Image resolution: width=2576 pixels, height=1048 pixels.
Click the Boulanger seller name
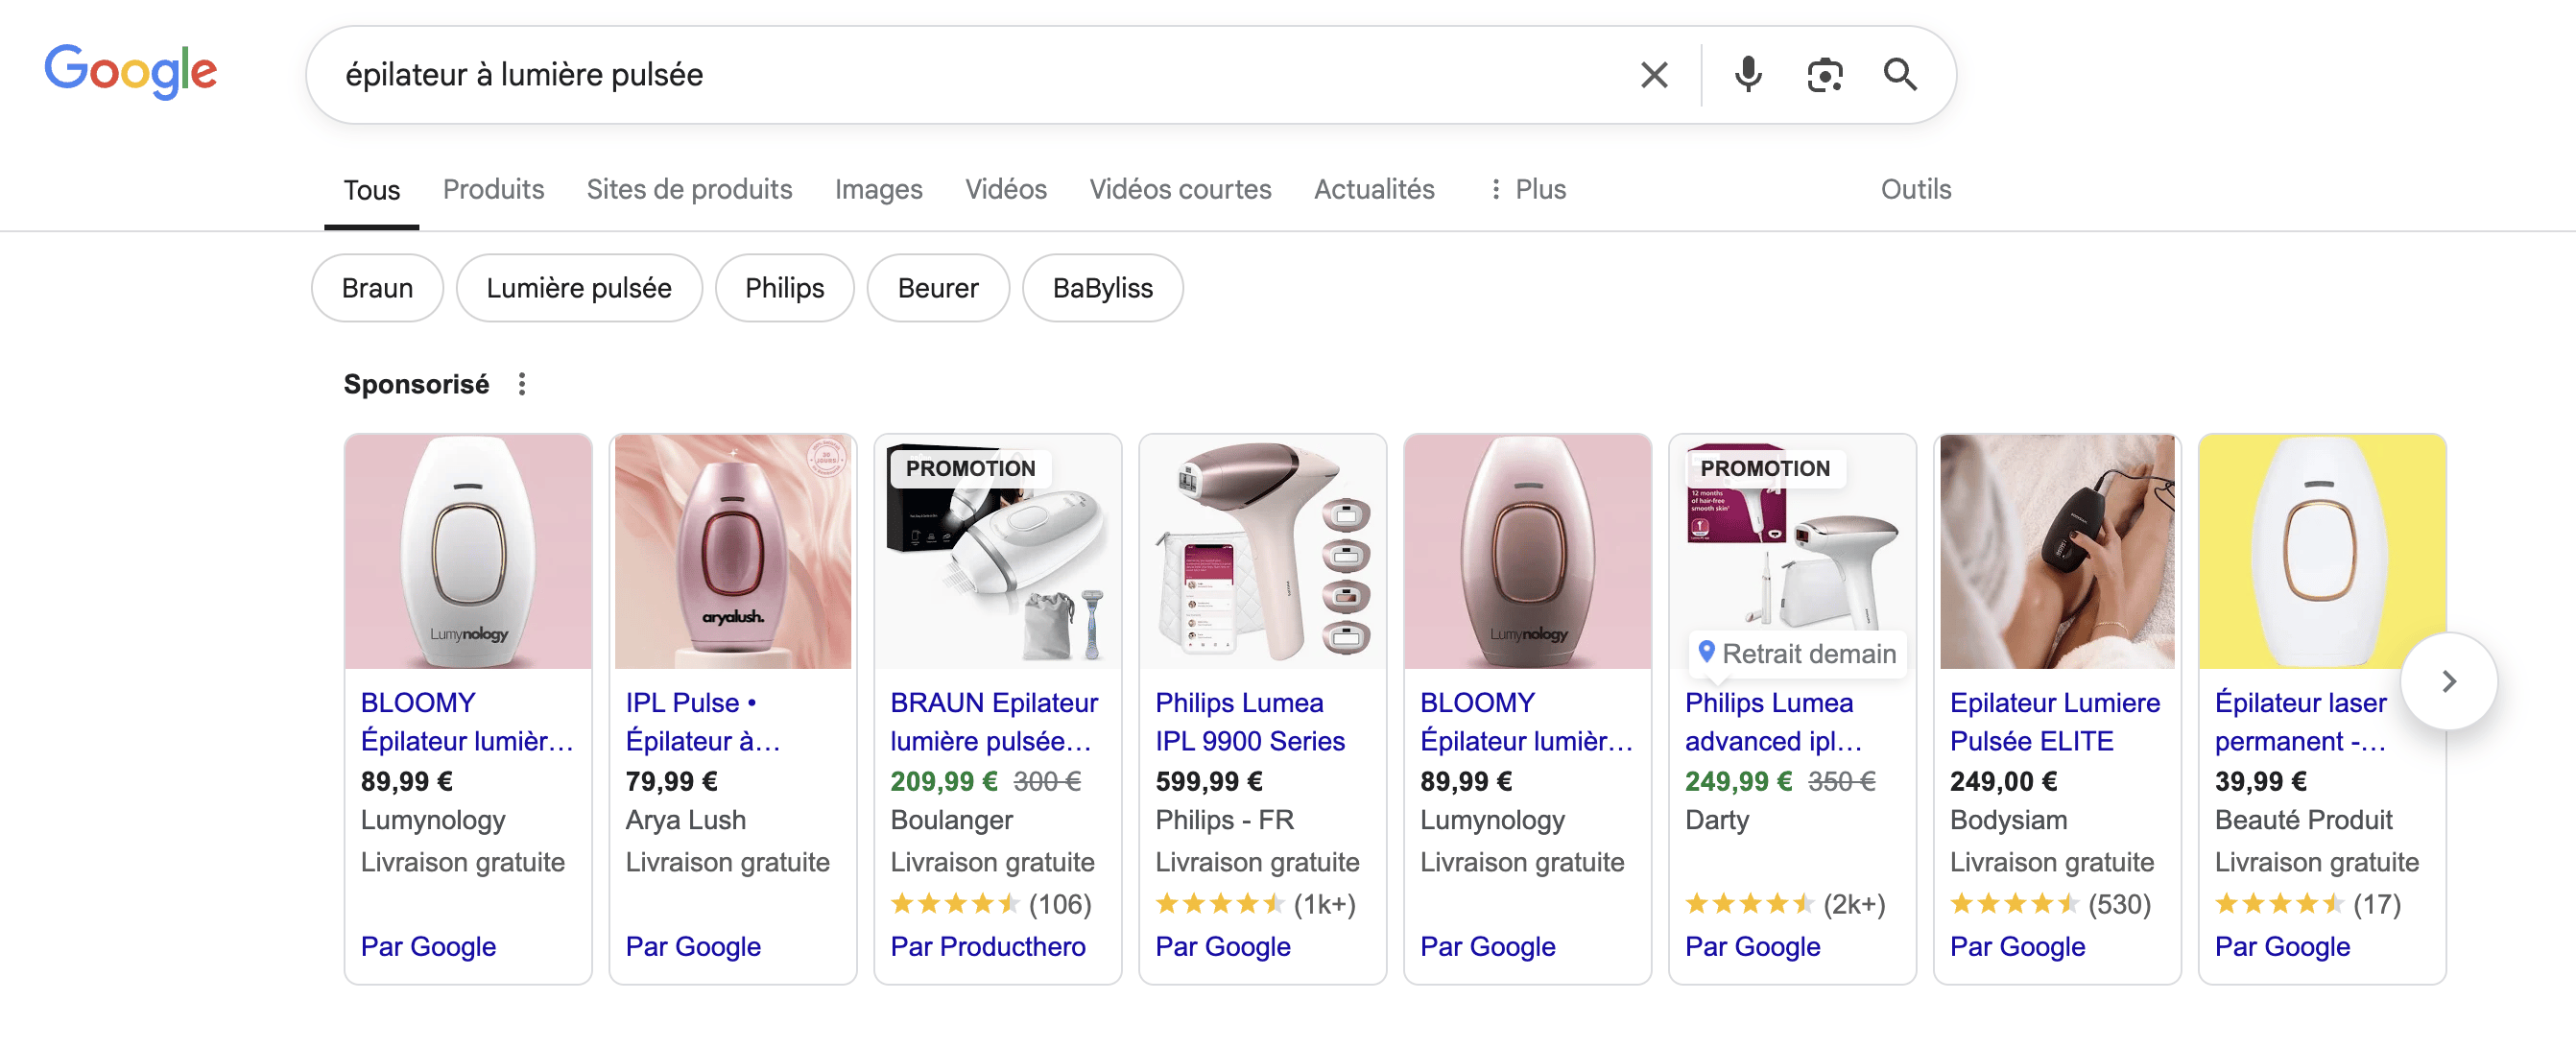tap(952, 820)
